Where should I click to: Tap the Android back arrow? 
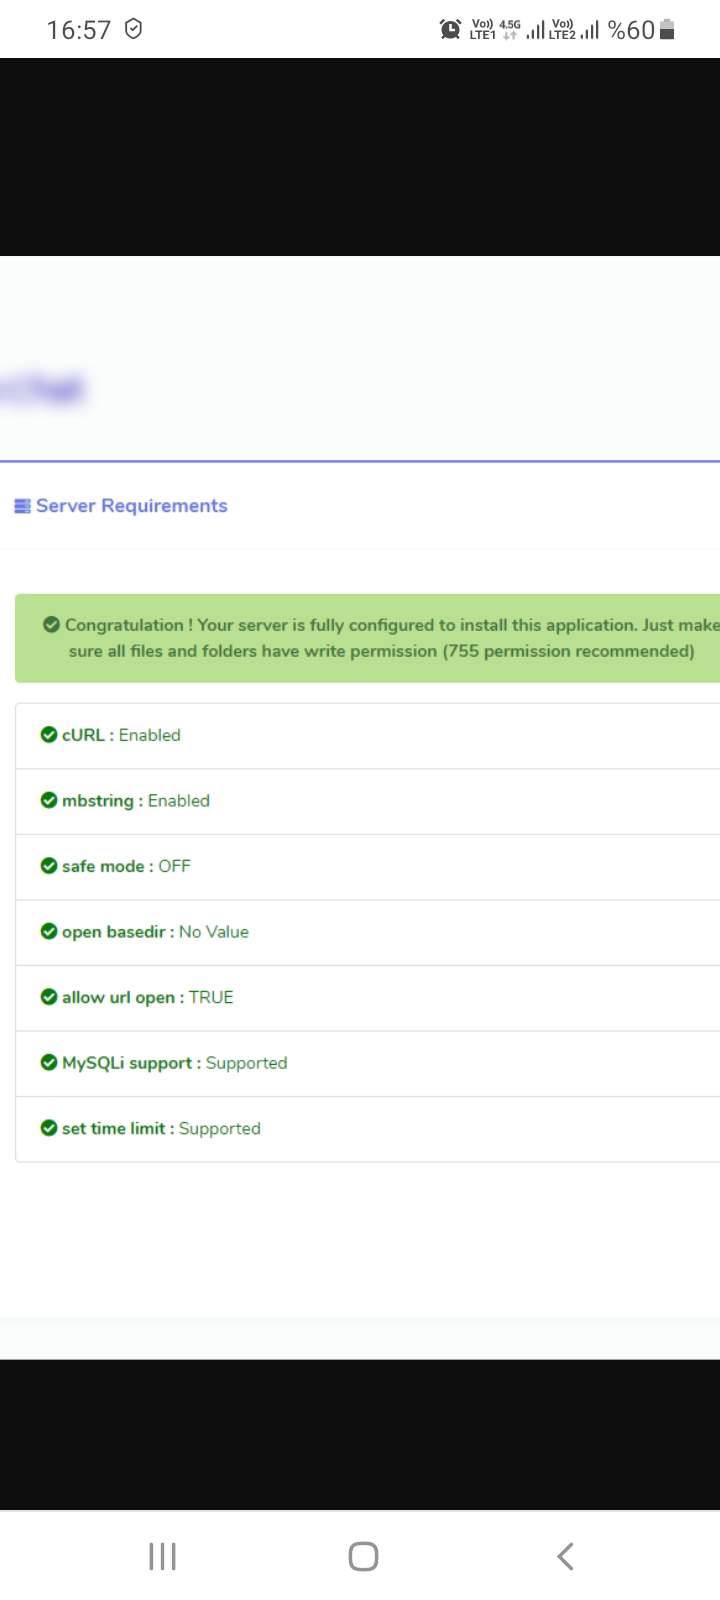coord(565,1556)
